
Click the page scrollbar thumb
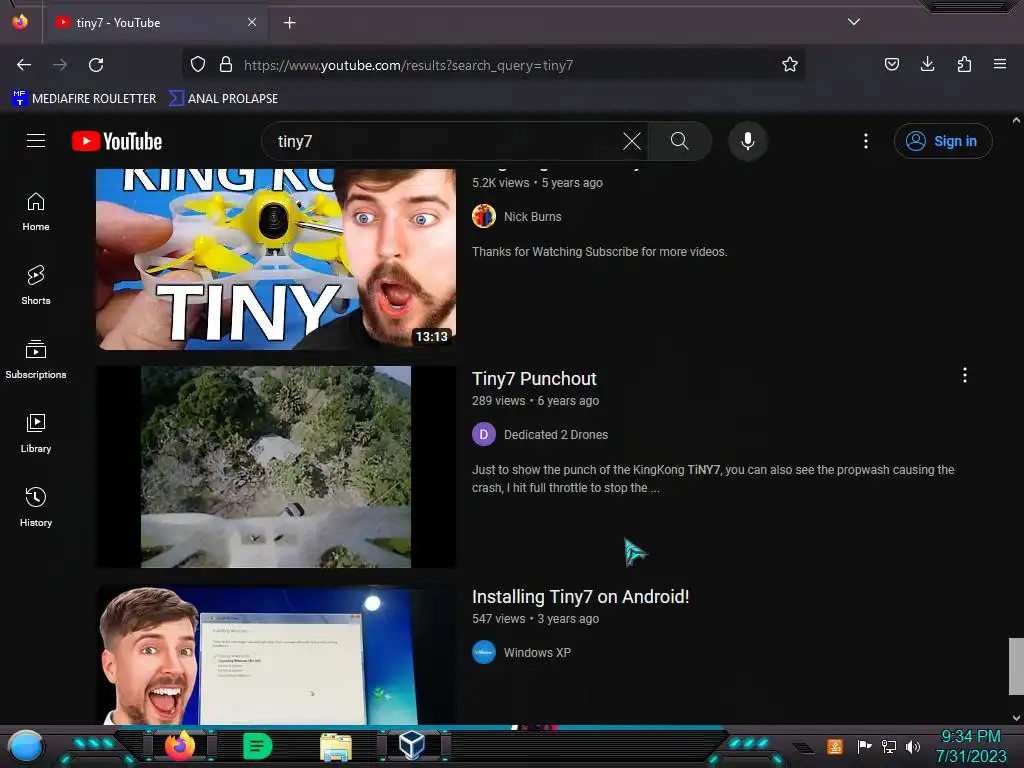tap(1016, 666)
